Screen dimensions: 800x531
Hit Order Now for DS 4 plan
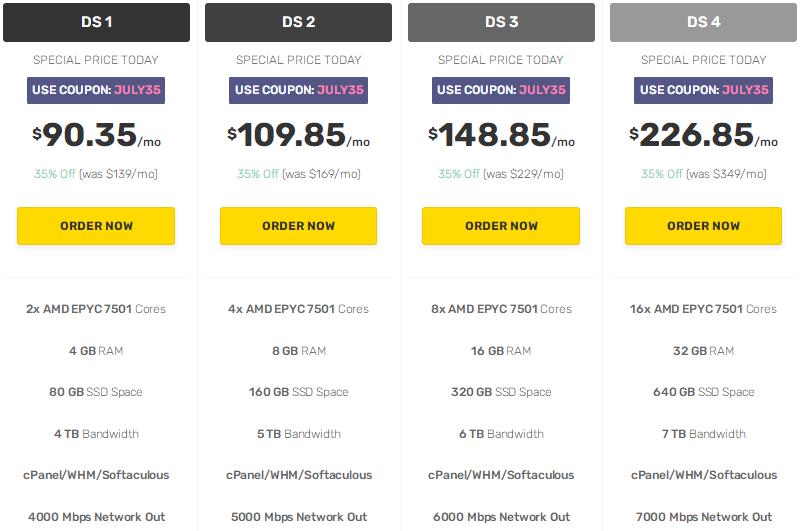coord(704,226)
